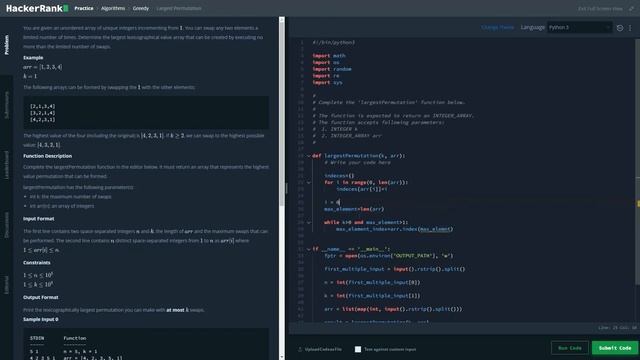Collapse the while loop fold arrow

coord(309,222)
